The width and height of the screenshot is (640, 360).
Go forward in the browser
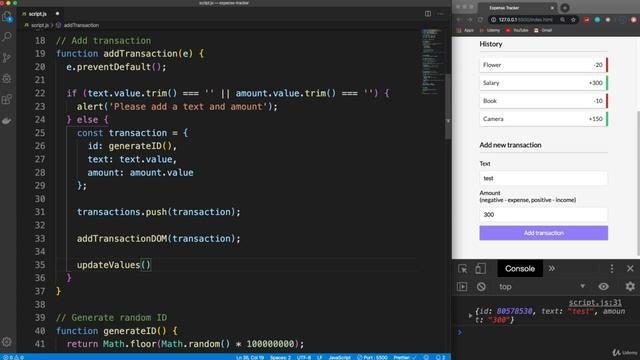(469, 20)
